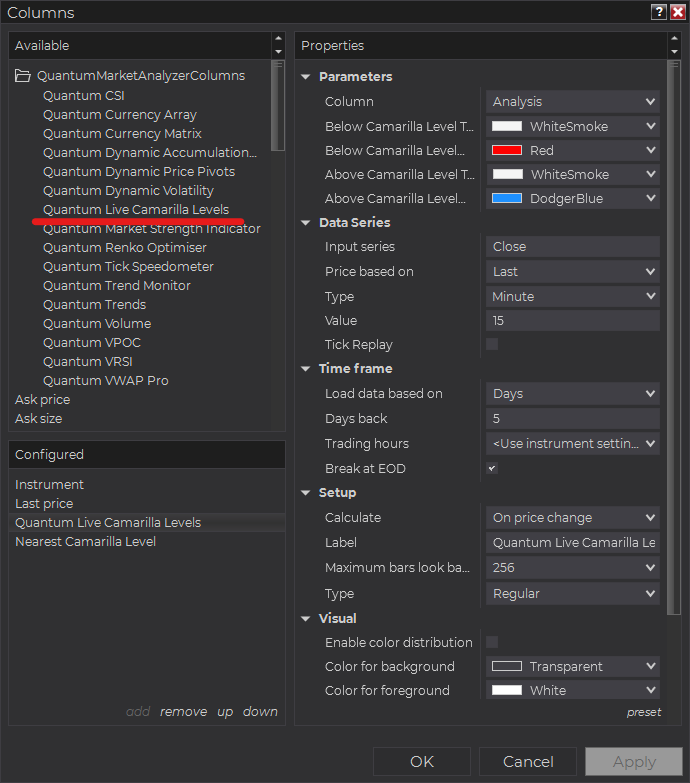Collapse the Parameters section
This screenshot has height=783, width=690.
click(x=306, y=77)
